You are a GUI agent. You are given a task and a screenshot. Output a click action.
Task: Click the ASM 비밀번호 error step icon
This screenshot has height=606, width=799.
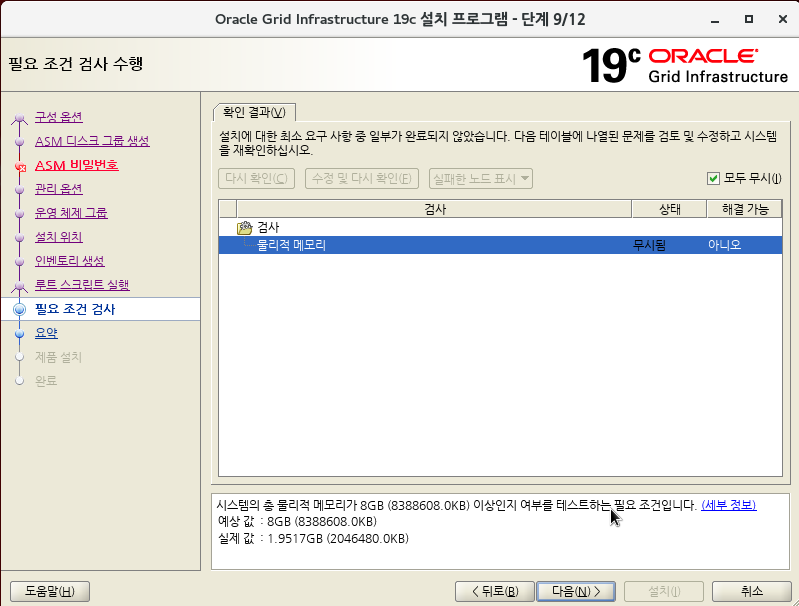[x=20, y=166]
